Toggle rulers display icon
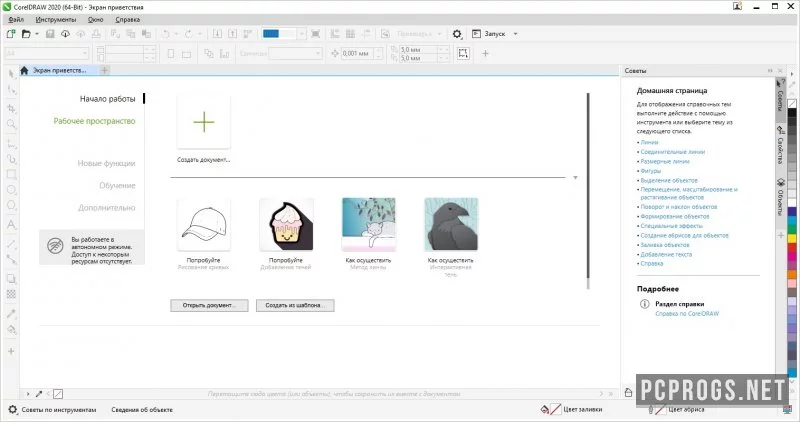This screenshot has width=800, height=422. (335, 34)
